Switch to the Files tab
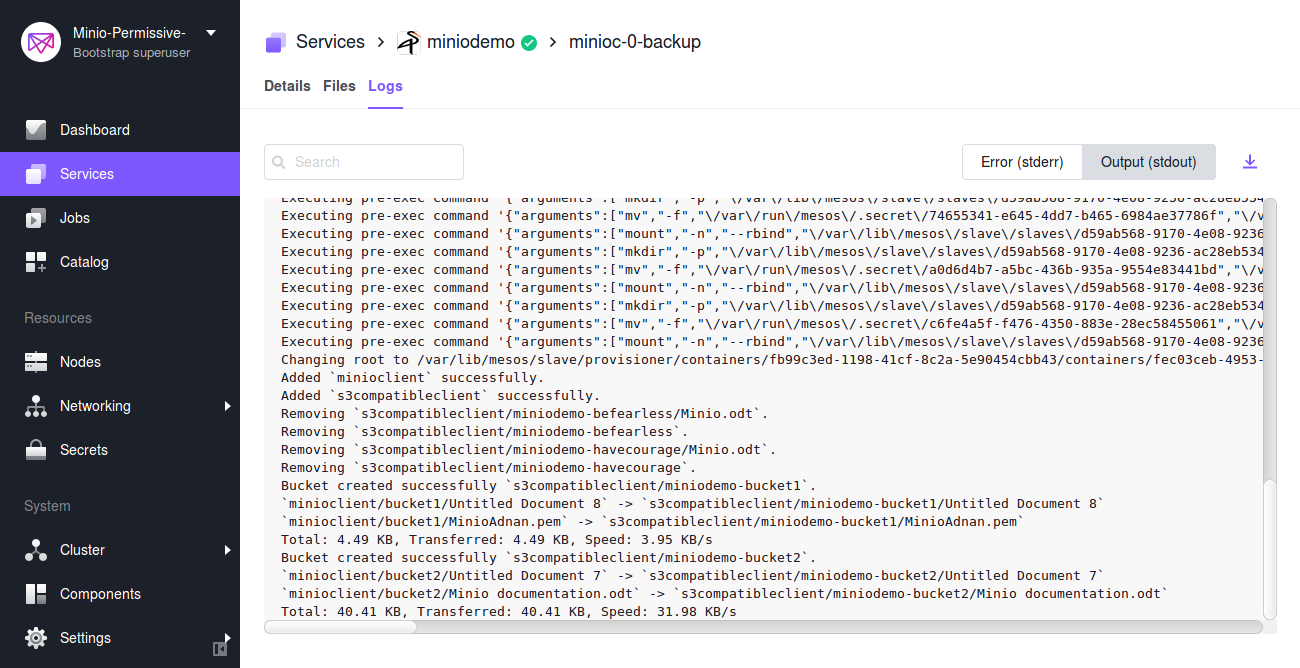1300x668 pixels. (x=339, y=86)
